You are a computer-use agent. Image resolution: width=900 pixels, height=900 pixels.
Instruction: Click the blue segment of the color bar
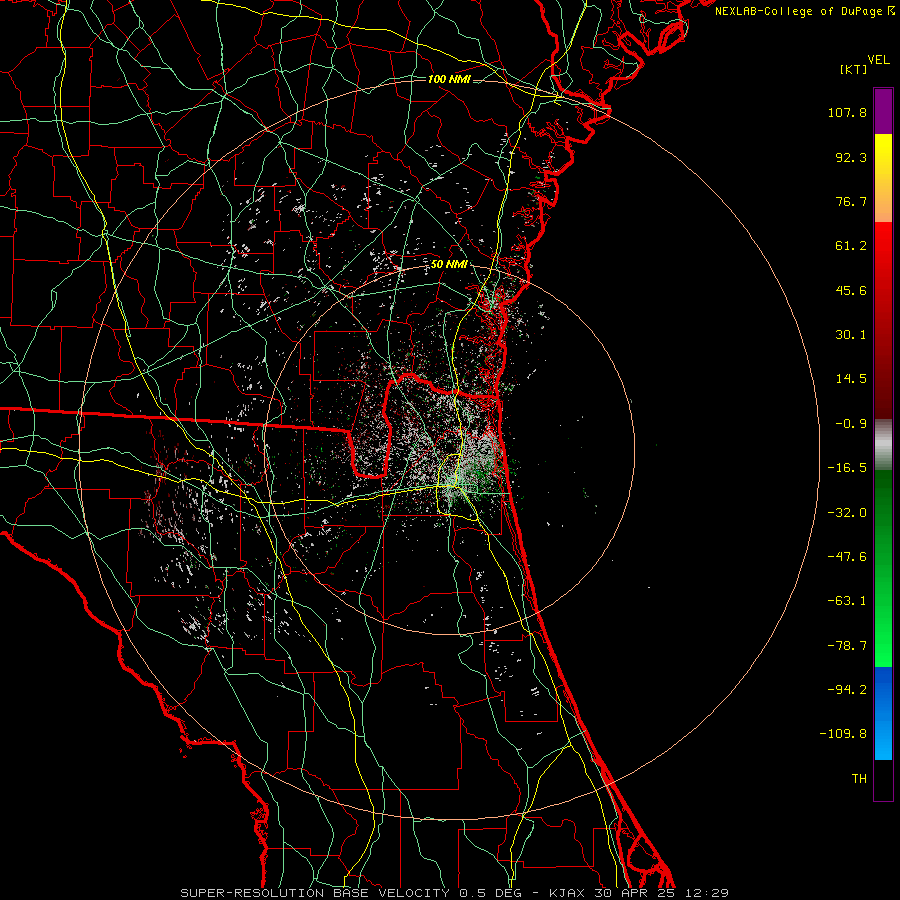tap(883, 713)
